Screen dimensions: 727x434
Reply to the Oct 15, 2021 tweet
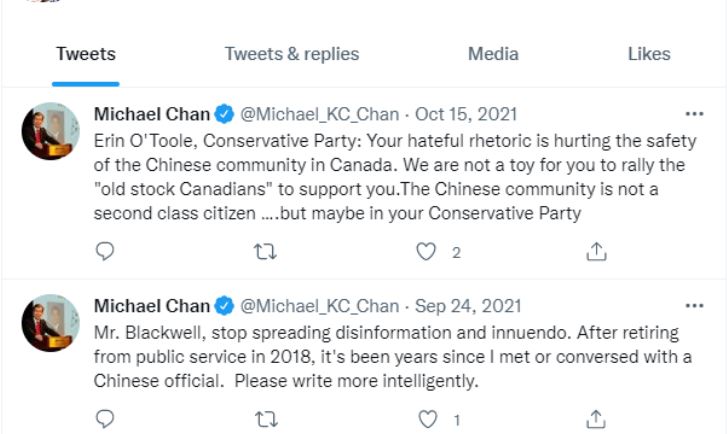[105, 251]
